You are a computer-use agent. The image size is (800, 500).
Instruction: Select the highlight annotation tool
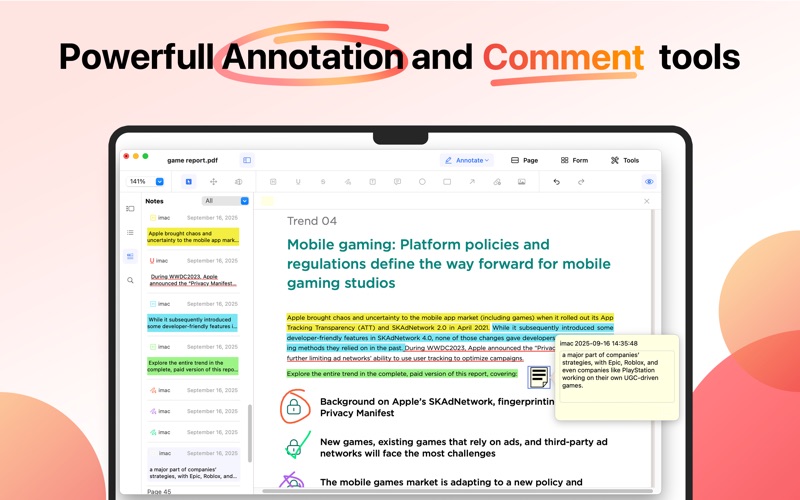[x=273, y=182]
